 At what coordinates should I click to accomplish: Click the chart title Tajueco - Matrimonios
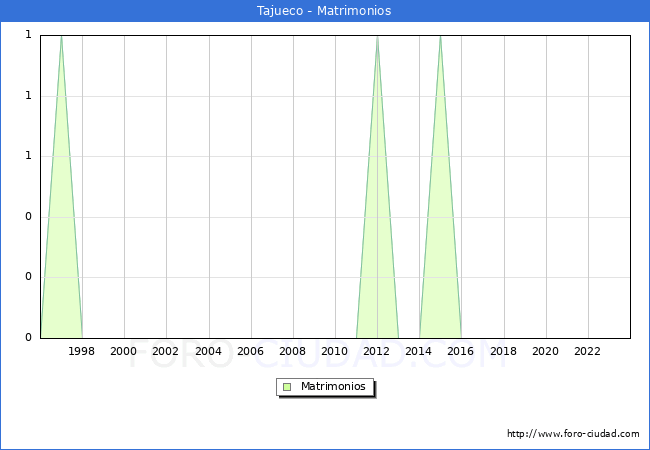pos(325,11)
